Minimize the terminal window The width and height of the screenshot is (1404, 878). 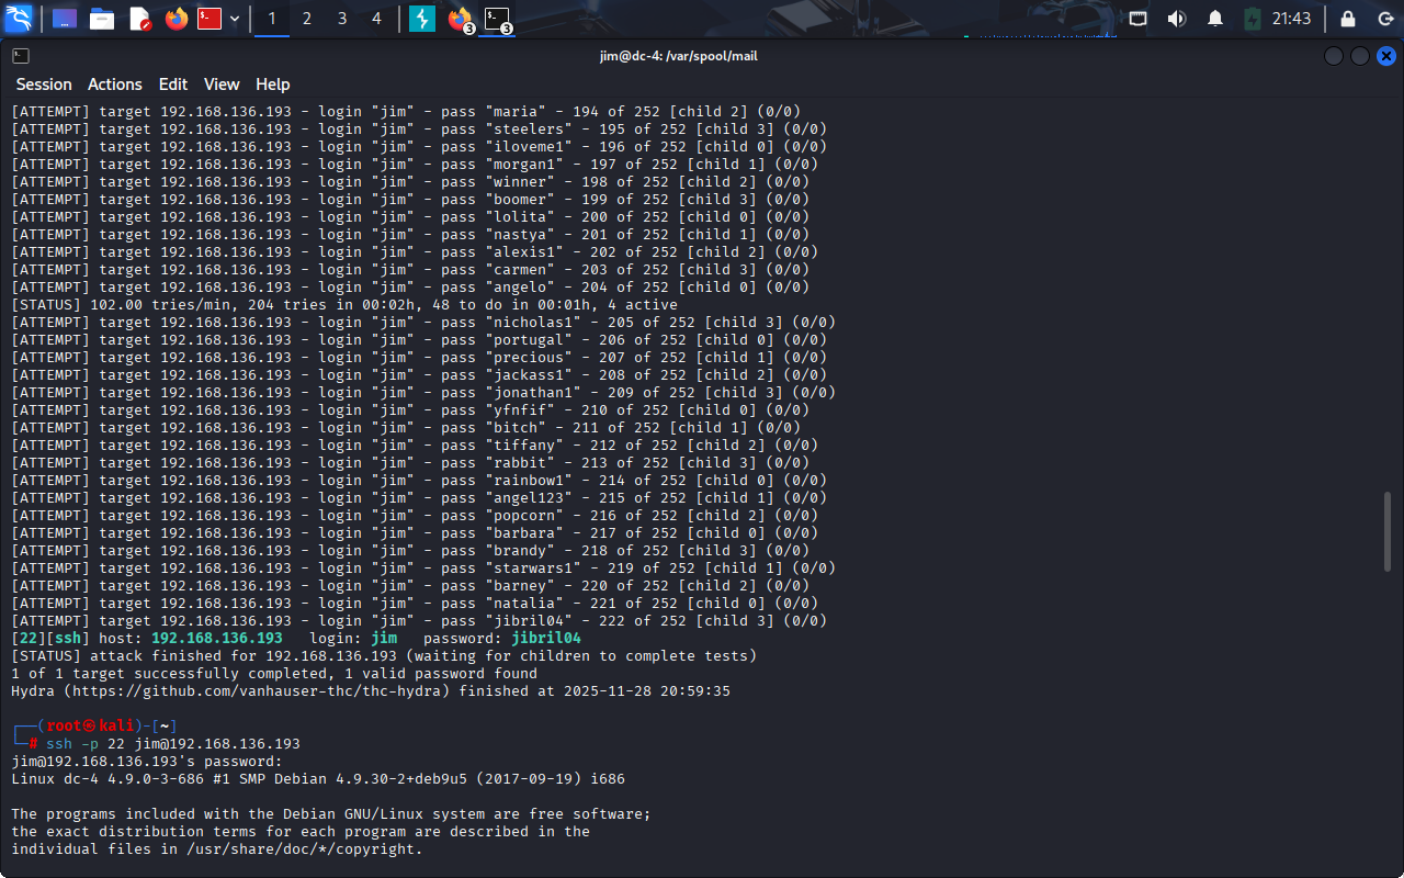1333,56
